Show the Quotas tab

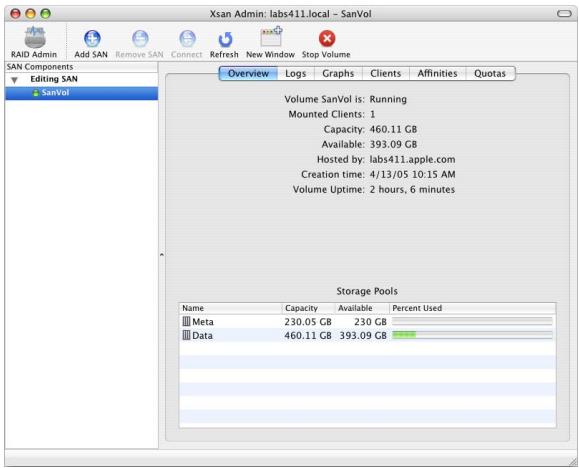coord(490,74)
